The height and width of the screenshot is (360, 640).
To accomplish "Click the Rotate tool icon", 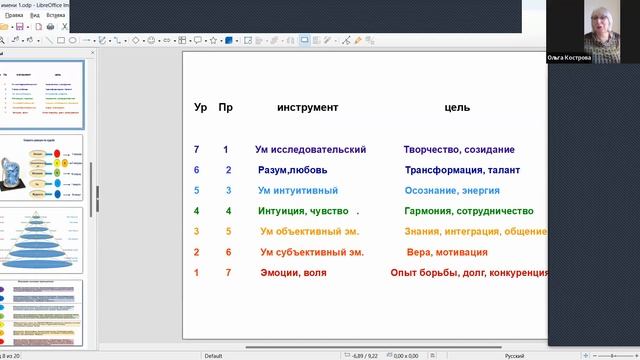I will pyautogui.click(x=248, y=40).
